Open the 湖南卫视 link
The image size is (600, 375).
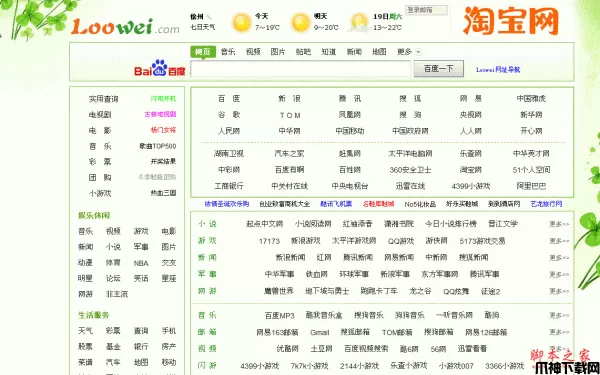(x=229, y=154)
